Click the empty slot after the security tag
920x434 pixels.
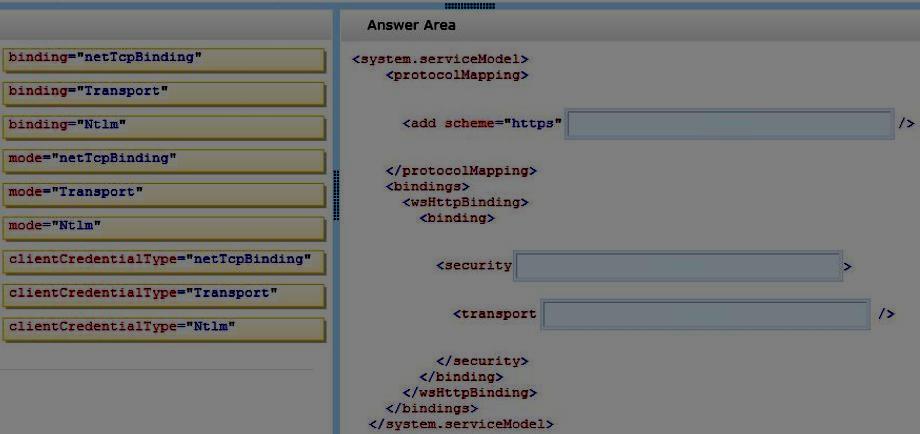678,266
